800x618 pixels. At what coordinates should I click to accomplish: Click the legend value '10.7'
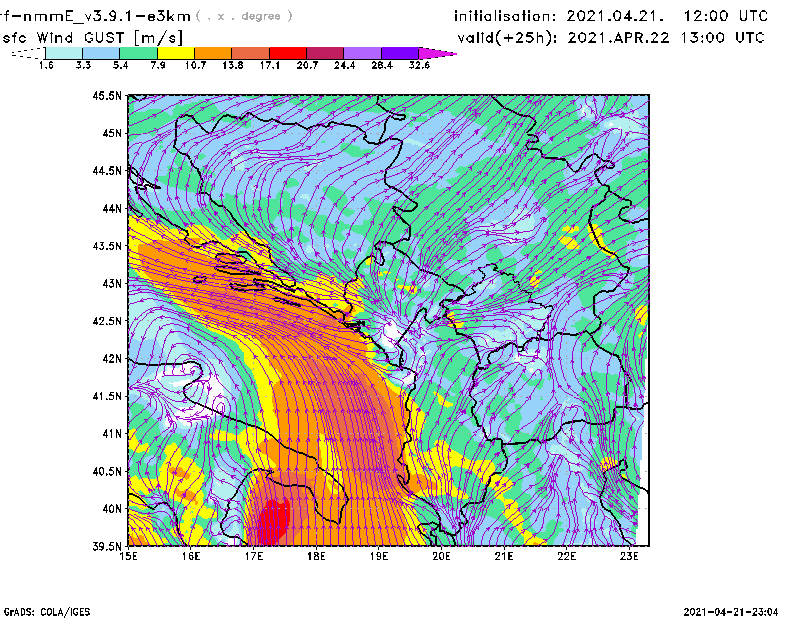coord(195,65)
